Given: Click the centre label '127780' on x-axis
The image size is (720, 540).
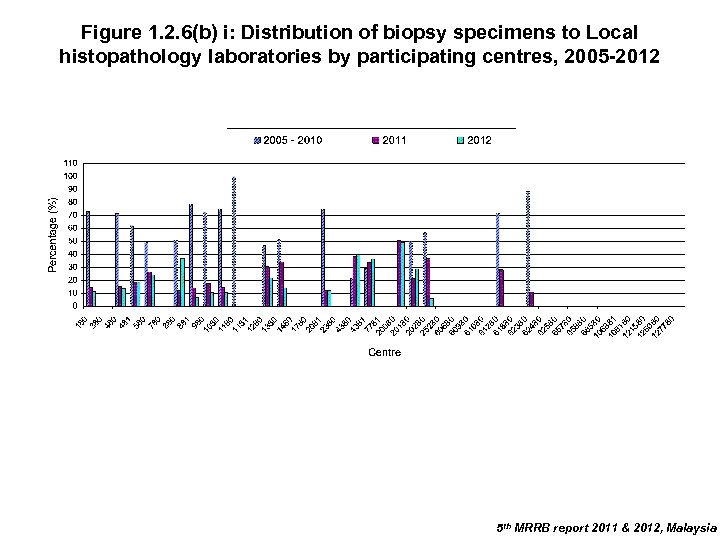Looking at the screenshot, I should 664,325.
